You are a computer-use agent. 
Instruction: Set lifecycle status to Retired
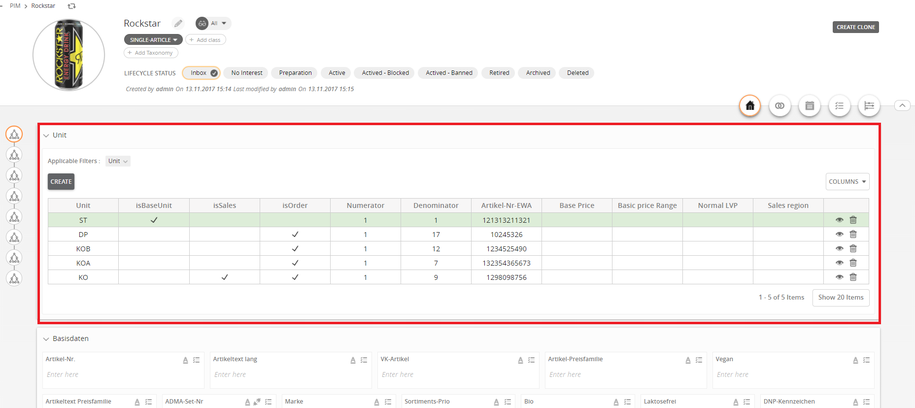pos(500,73)
